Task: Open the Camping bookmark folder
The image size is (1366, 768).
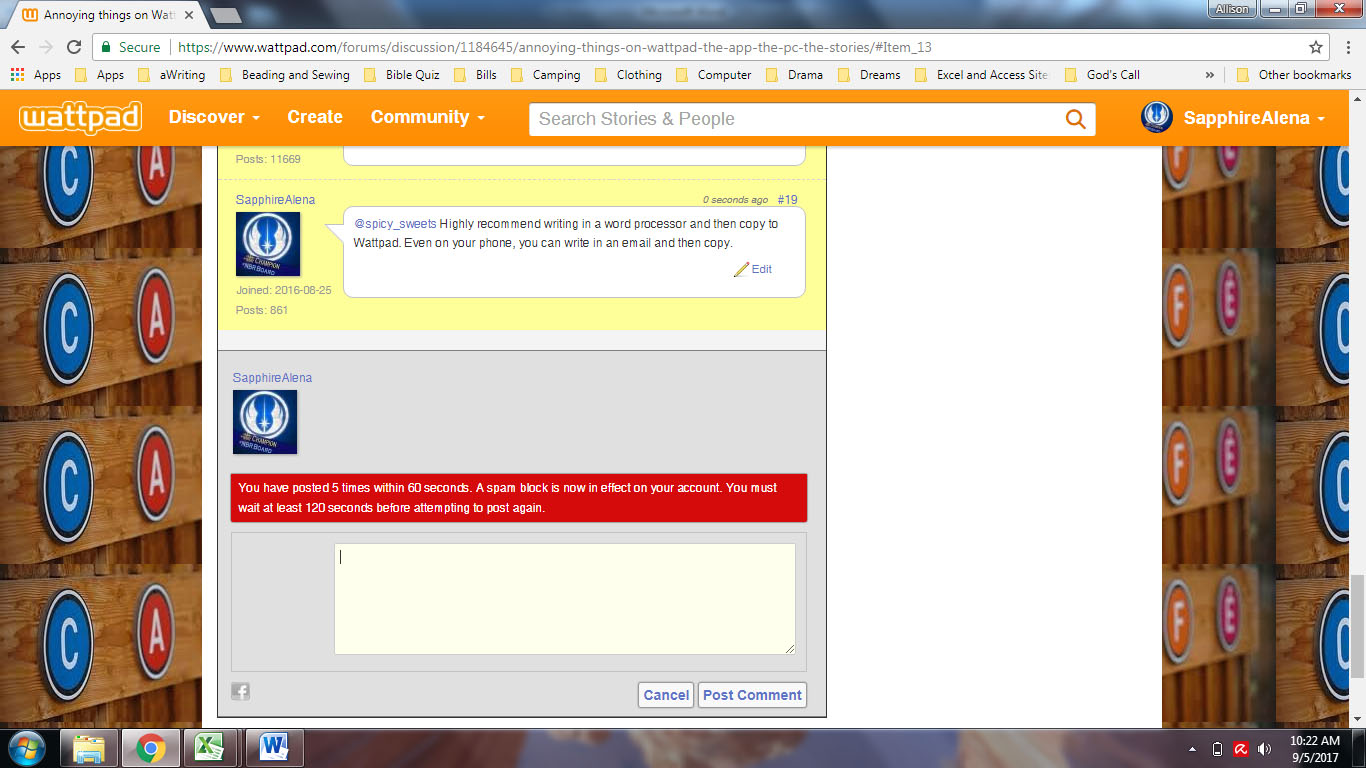Action: click(x=546, y=75)
